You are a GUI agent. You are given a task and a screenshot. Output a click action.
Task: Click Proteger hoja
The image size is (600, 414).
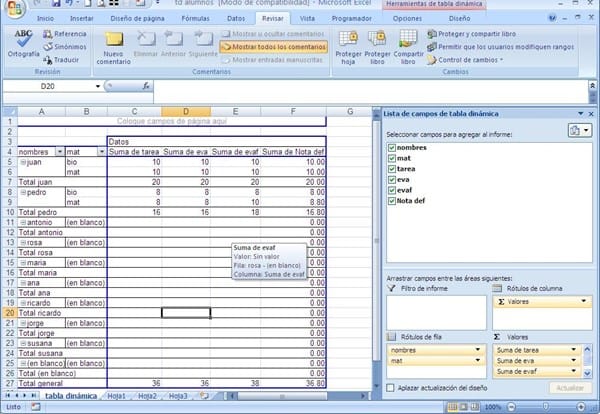click(348, 47)
